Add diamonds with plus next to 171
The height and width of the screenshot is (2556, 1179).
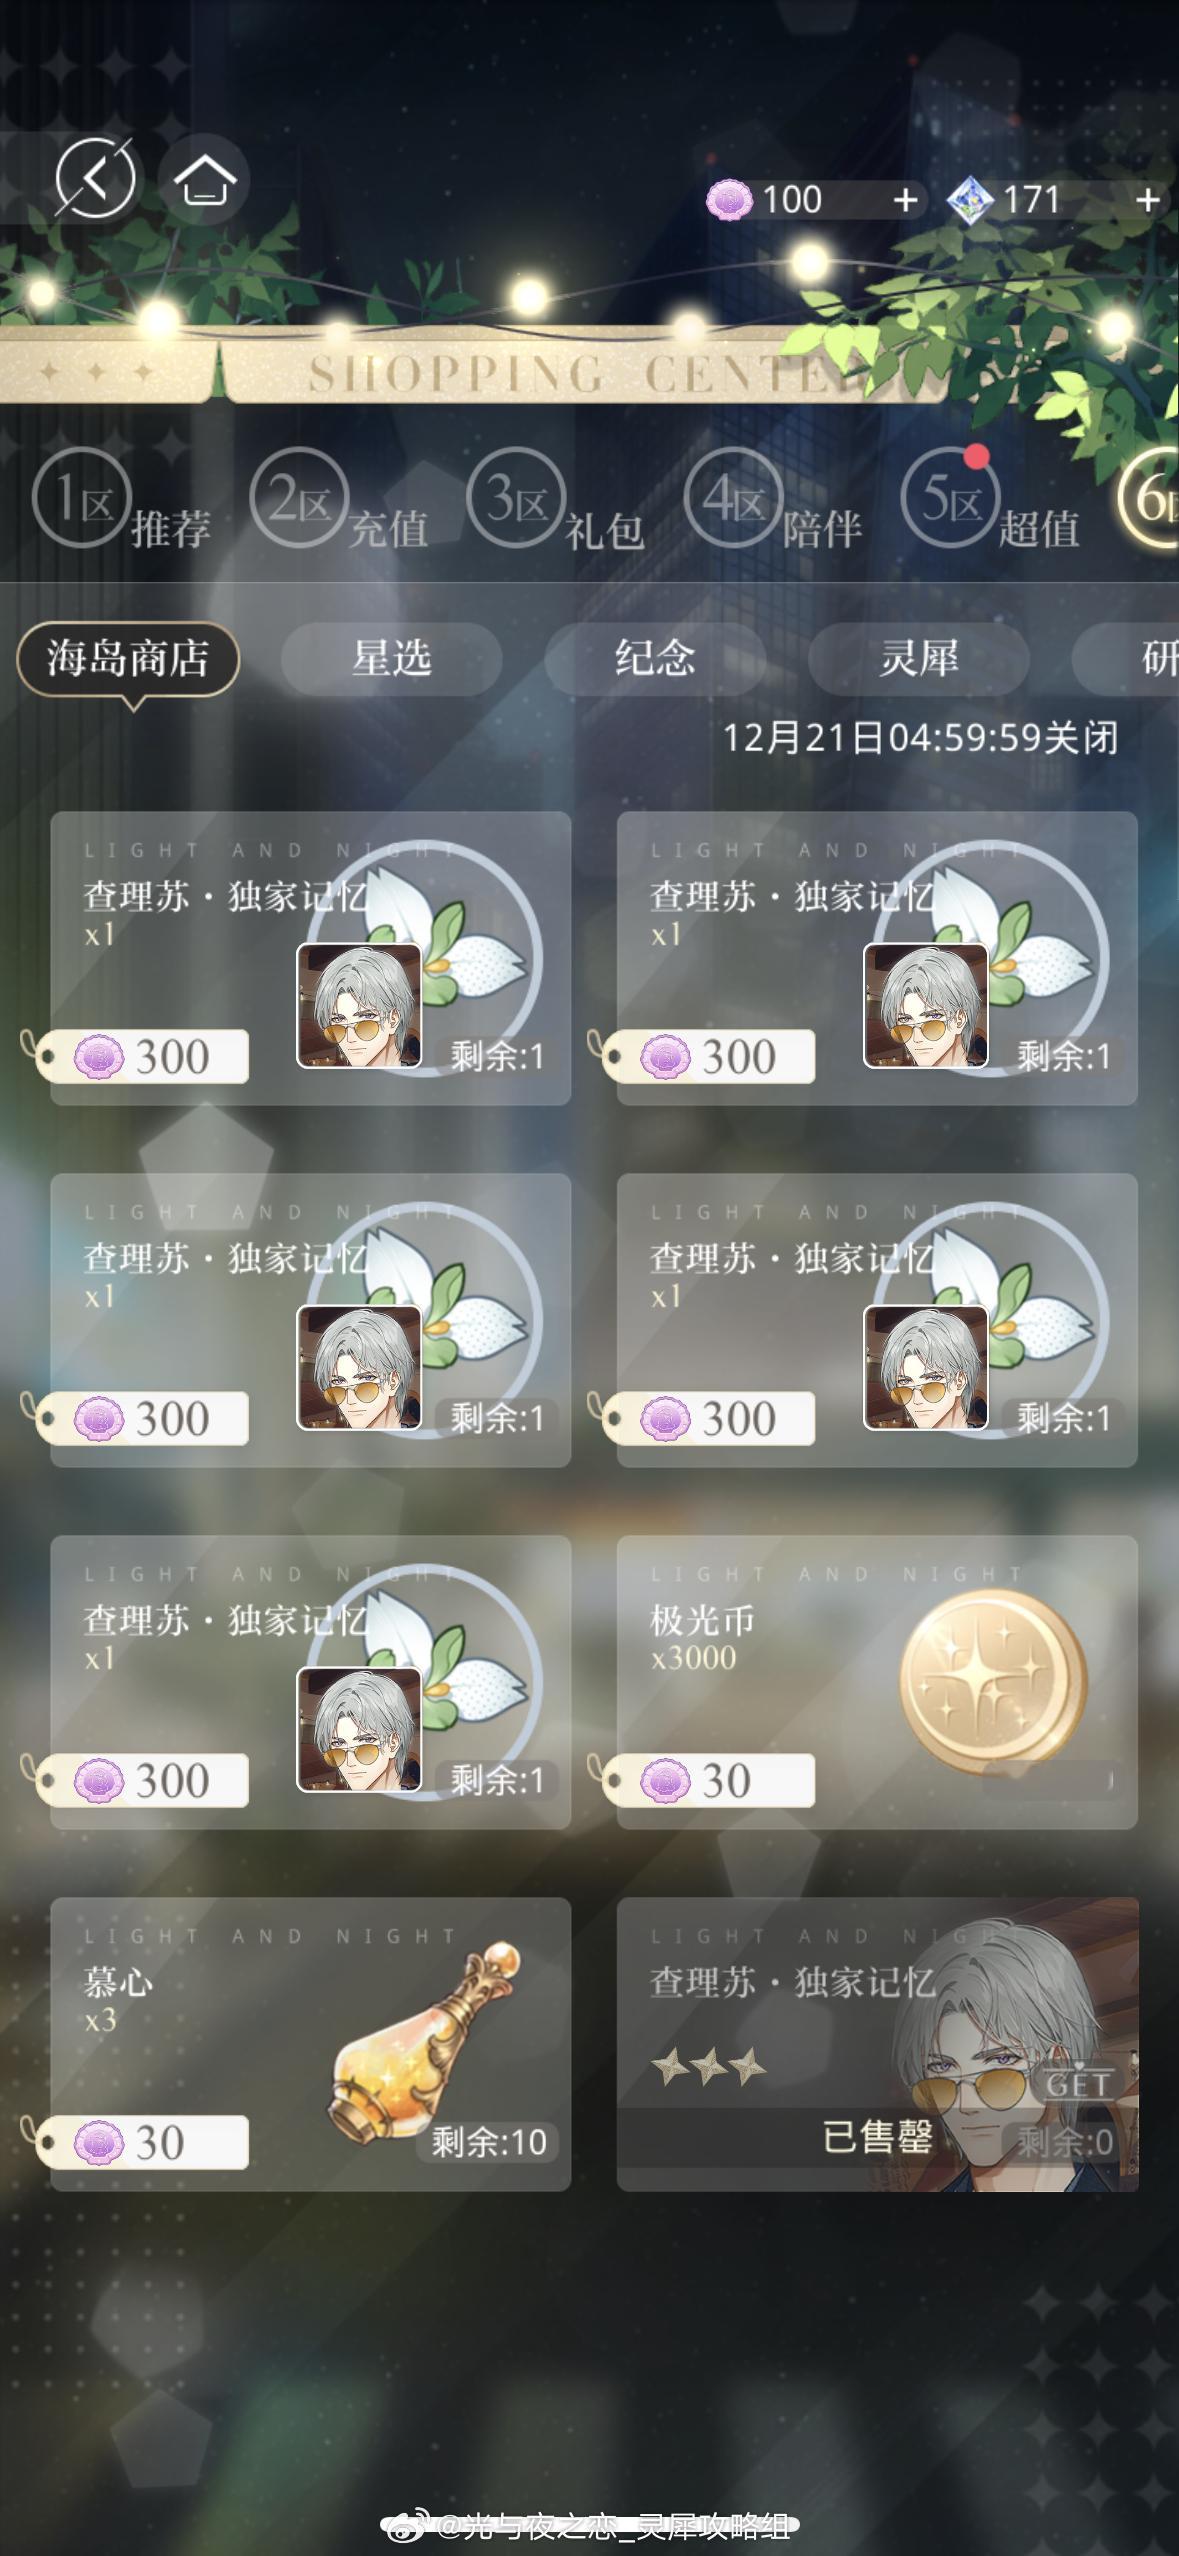(x=1148, y=200)
